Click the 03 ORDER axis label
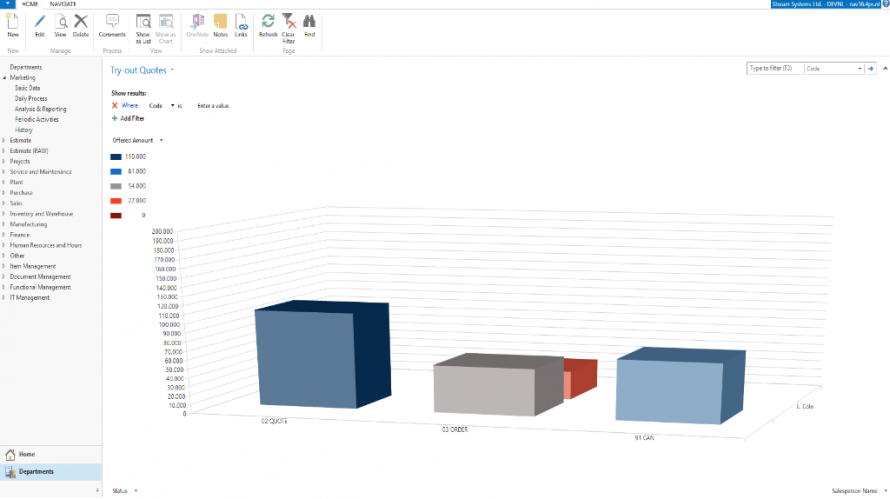The image size is (890, 499). point(455,430)
